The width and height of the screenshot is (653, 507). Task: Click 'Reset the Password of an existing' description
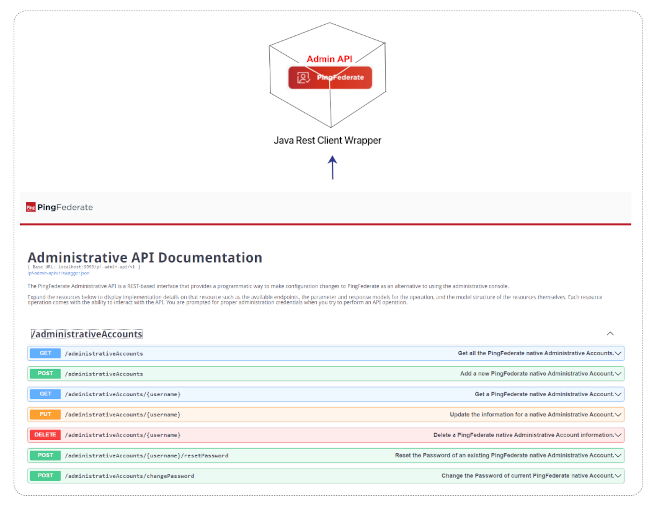click(505, 455)
